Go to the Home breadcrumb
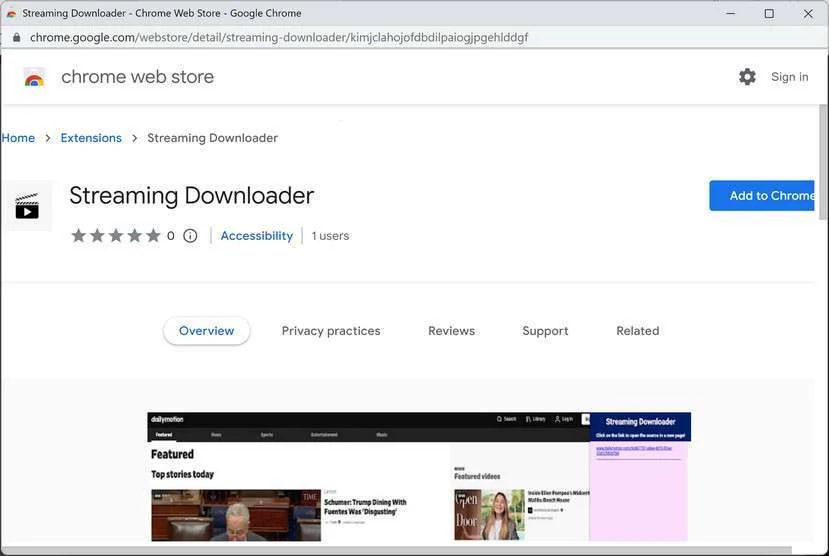The image size is (829, 556). coord(18,138)
